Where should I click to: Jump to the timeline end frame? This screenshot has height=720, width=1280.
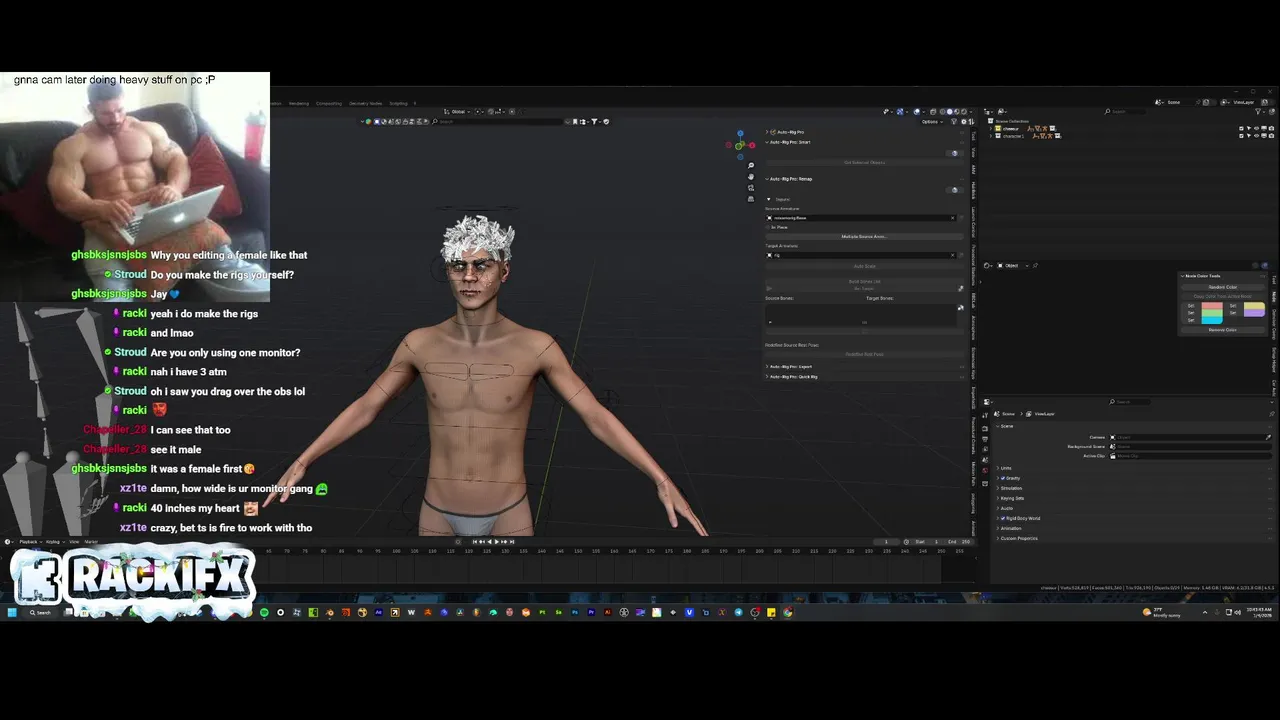tap(512, 542)
